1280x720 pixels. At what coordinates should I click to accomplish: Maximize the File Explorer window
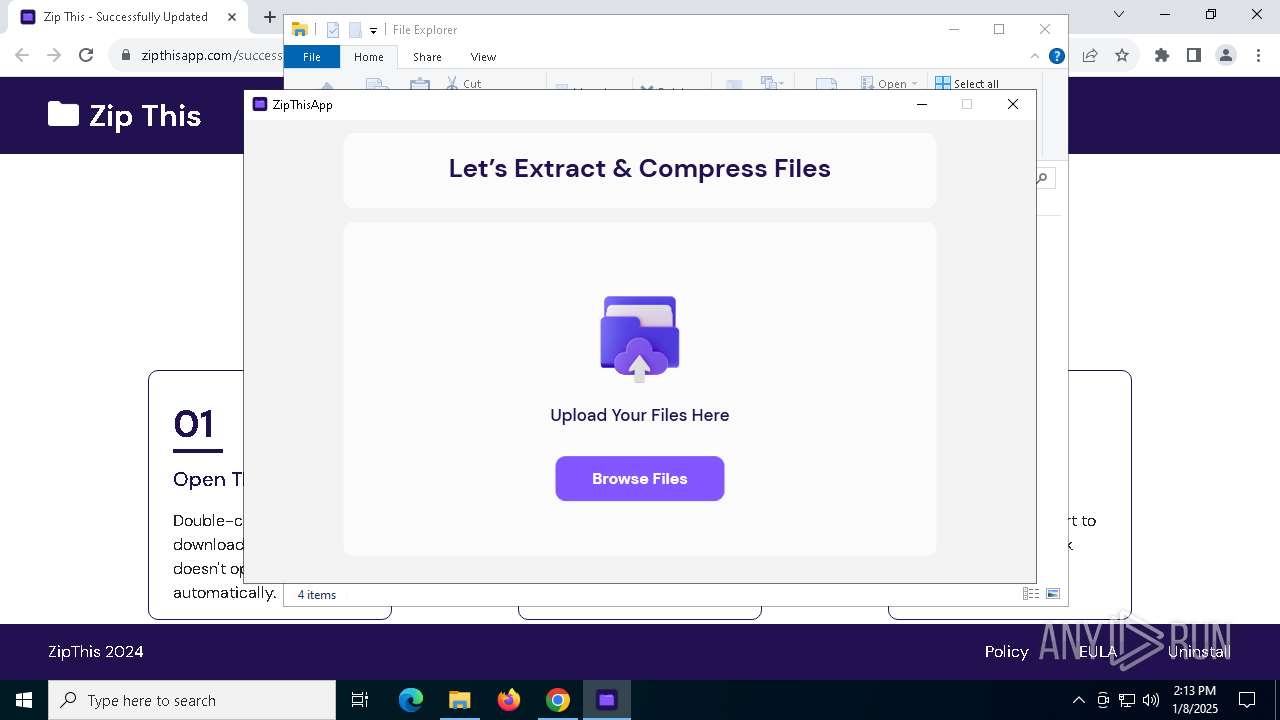click(x=998, y=29)
